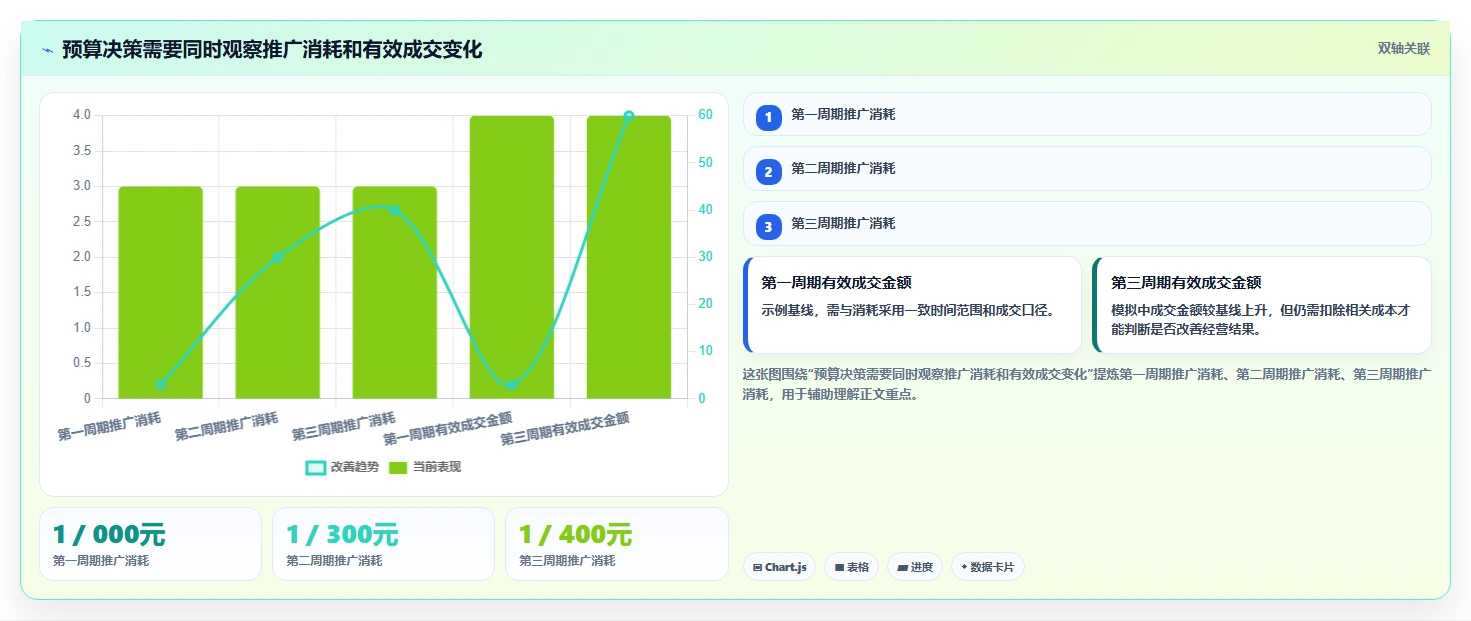Click the right axis value 30
Image resolution: width=1471 pixels, height=621 pixels.
tap(705, 257)
